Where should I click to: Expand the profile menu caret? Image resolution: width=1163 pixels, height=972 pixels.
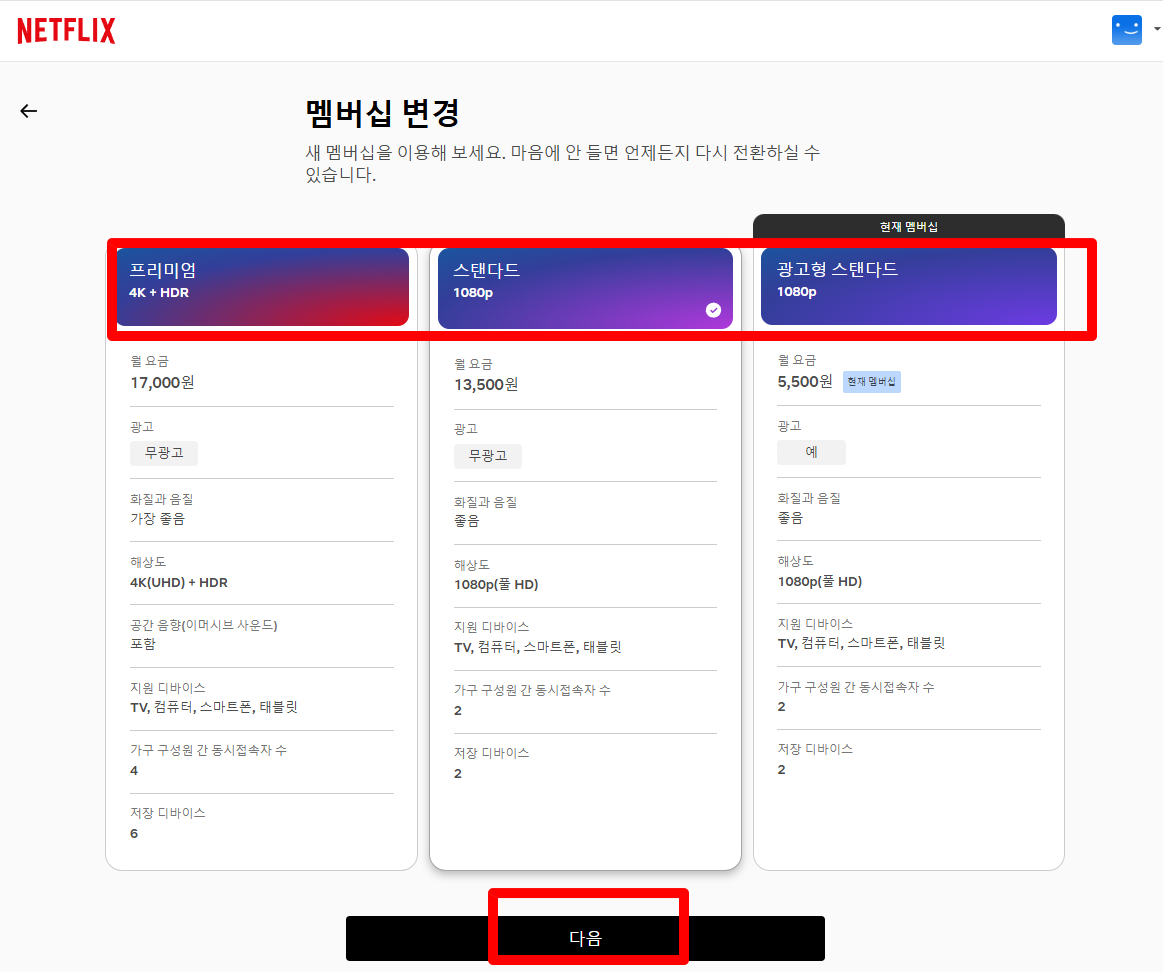1156,30
